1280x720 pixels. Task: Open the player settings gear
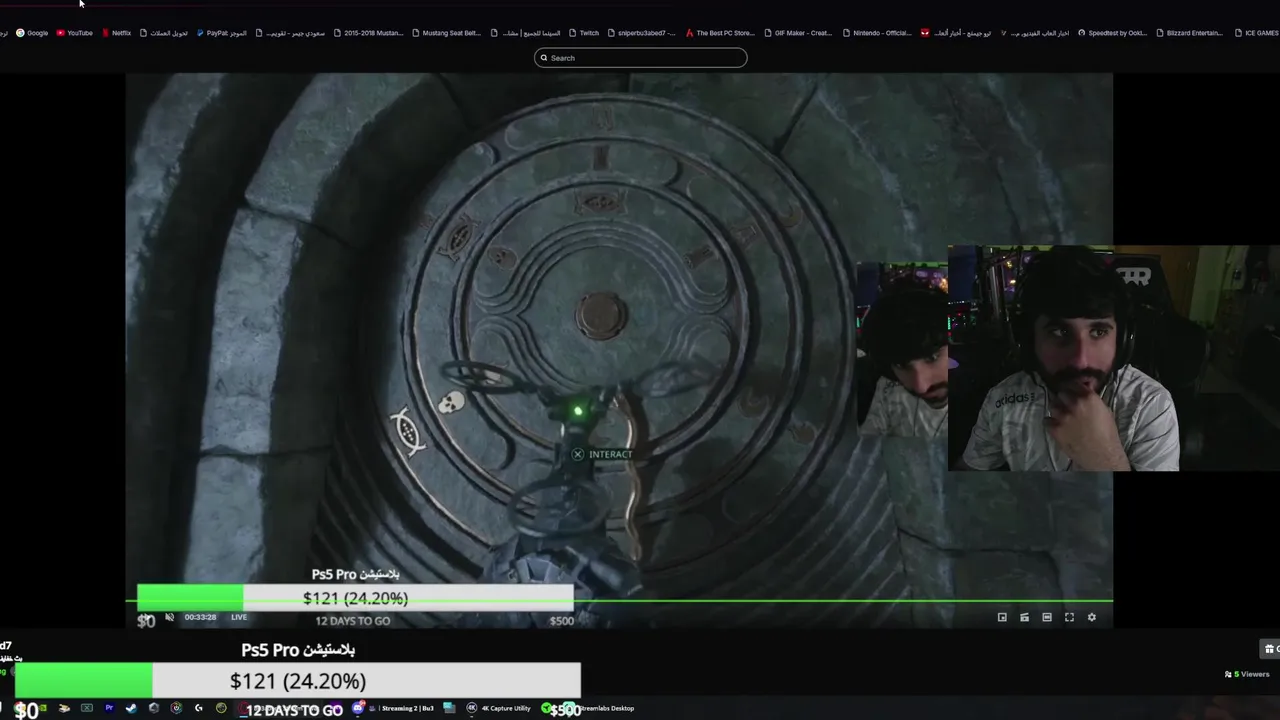(x=1092, y=617)
